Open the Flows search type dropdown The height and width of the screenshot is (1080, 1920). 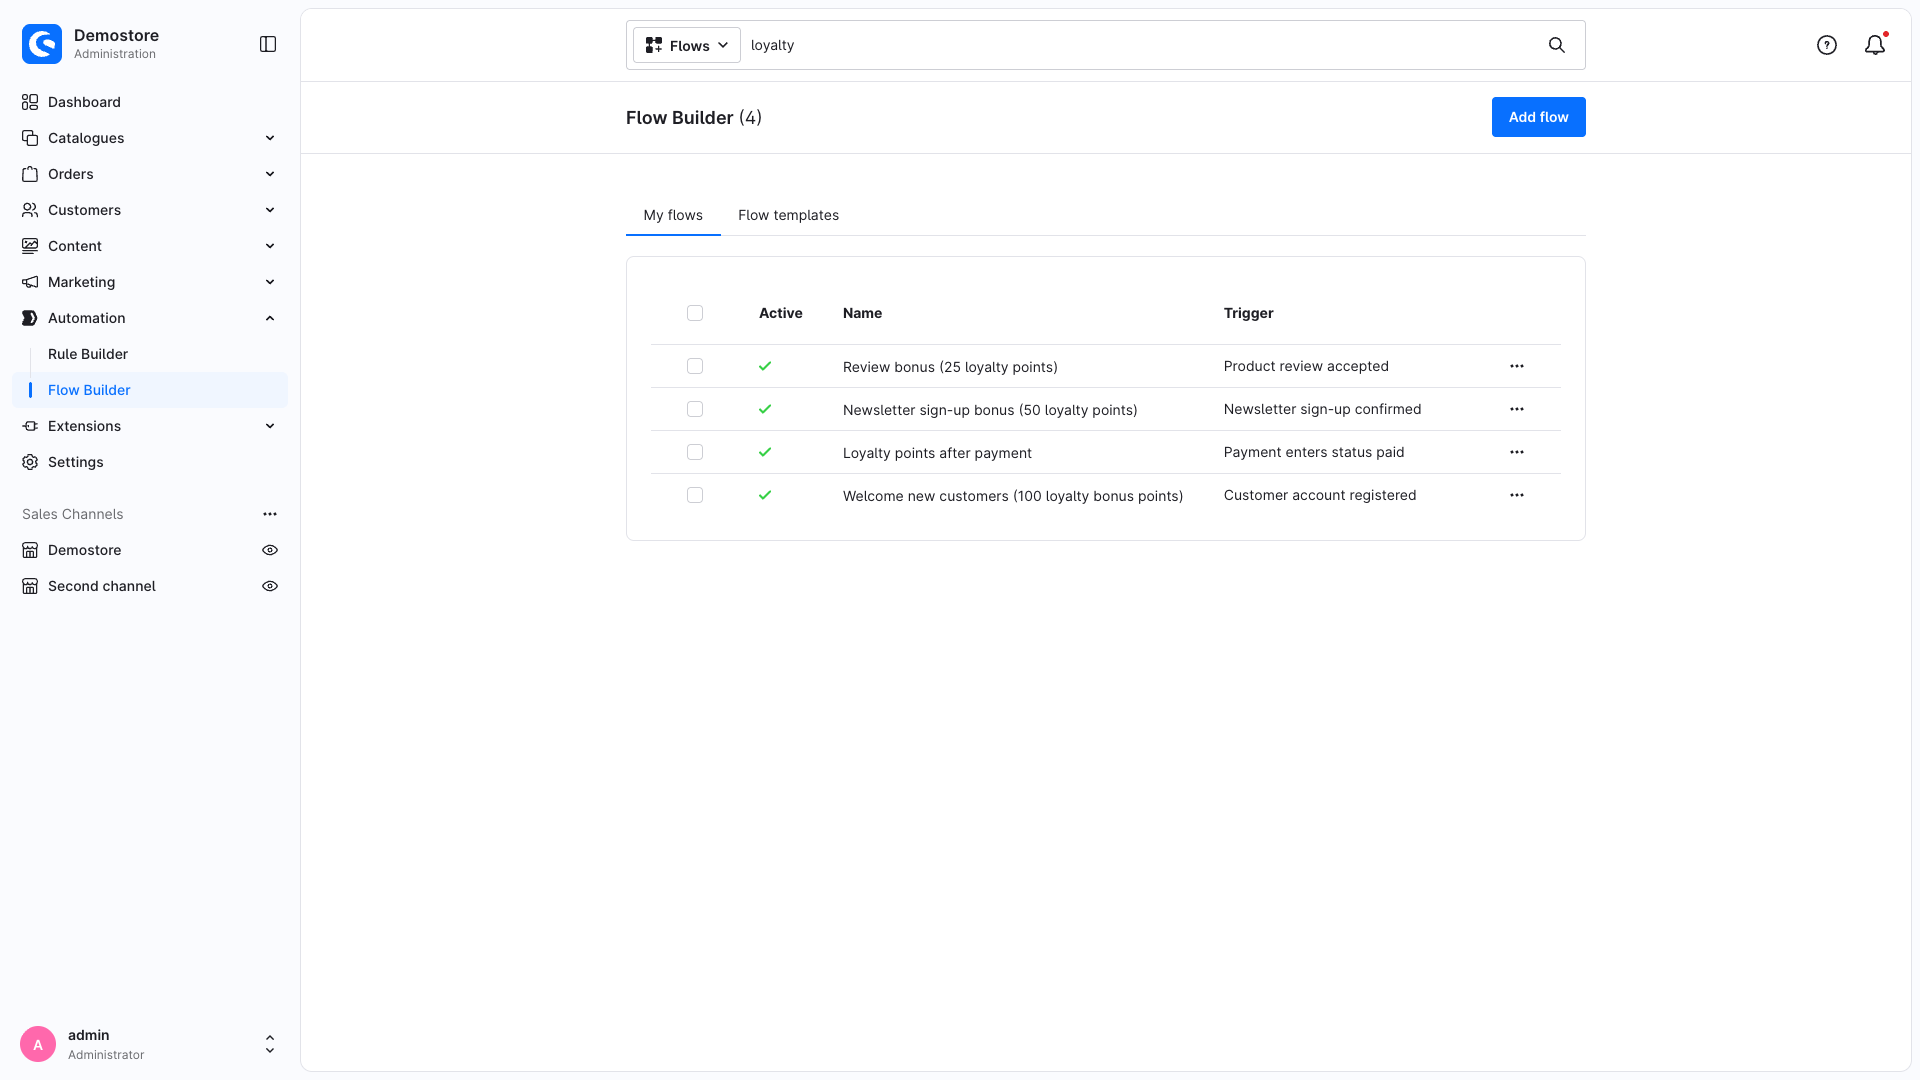tap(687, 45)
